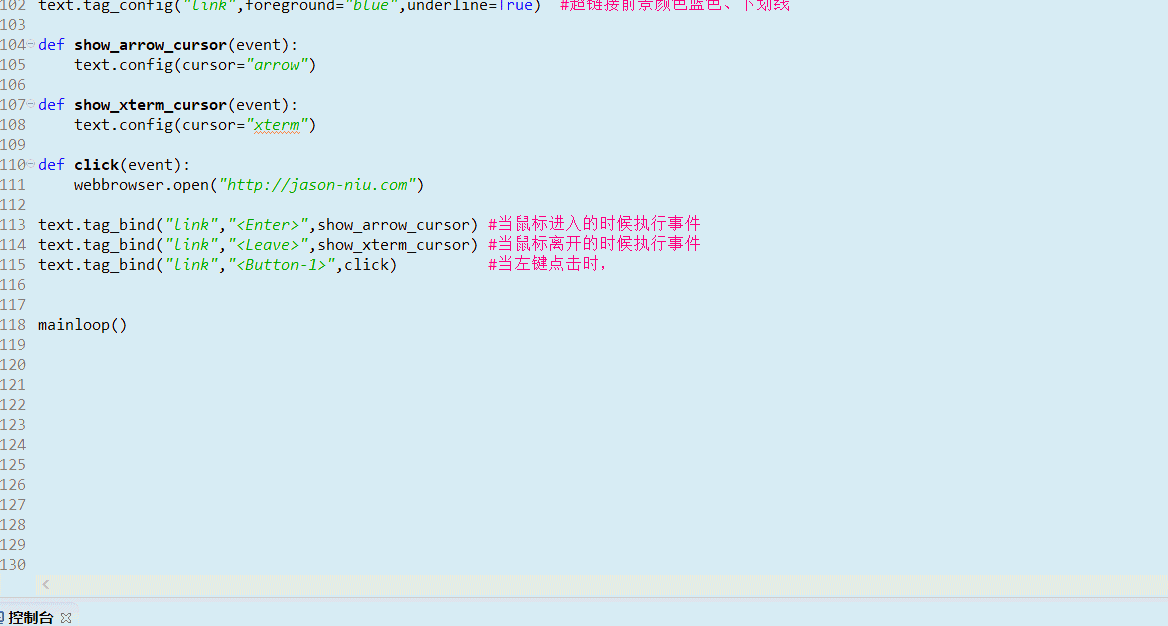This screenshot has width=1168, height=626.
Task: Switch to the 控制台 console tab
Action: tap(30, 617)
